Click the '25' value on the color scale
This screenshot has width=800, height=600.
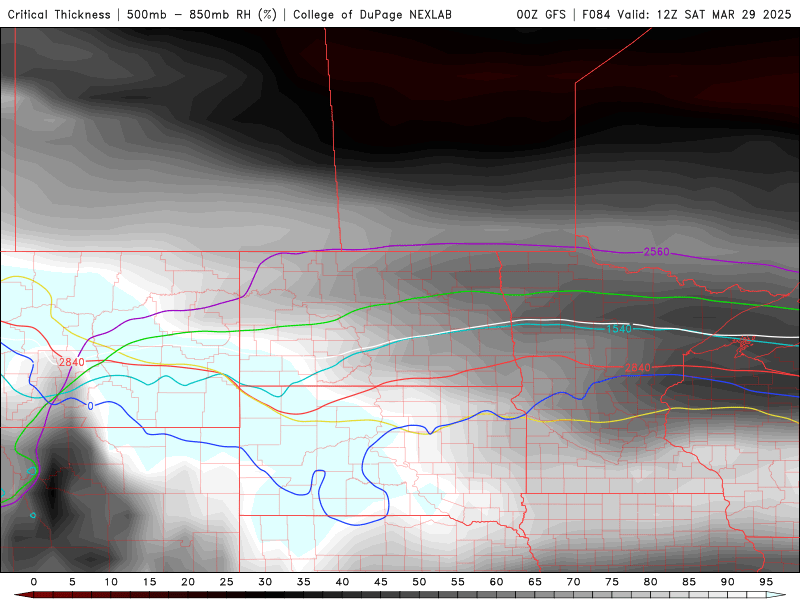227,582
